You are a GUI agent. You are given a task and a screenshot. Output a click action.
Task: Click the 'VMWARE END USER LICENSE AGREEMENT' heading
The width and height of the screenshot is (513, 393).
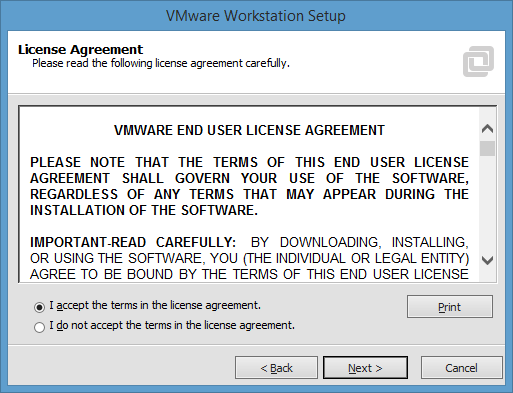pos(249,130)
